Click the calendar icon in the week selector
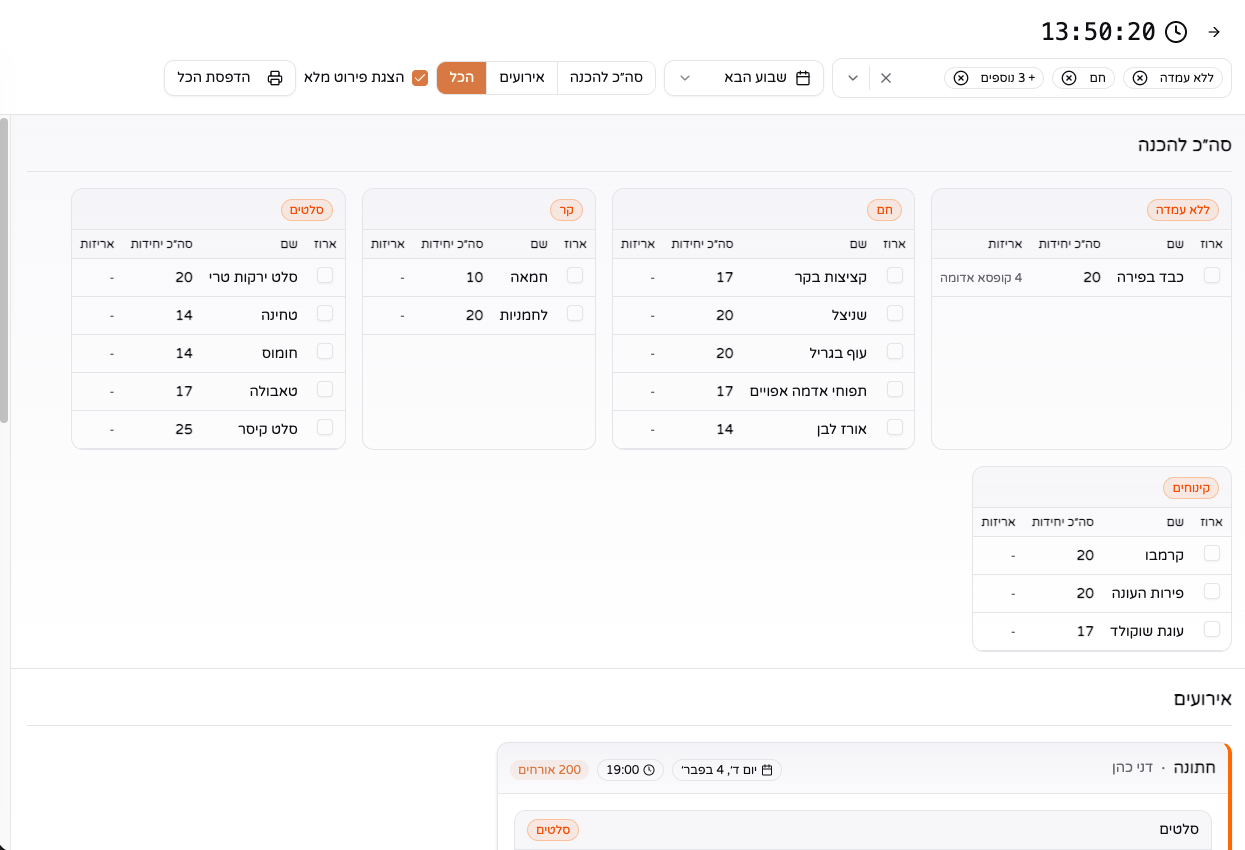 pyautogui.click(x=803, y=77)
